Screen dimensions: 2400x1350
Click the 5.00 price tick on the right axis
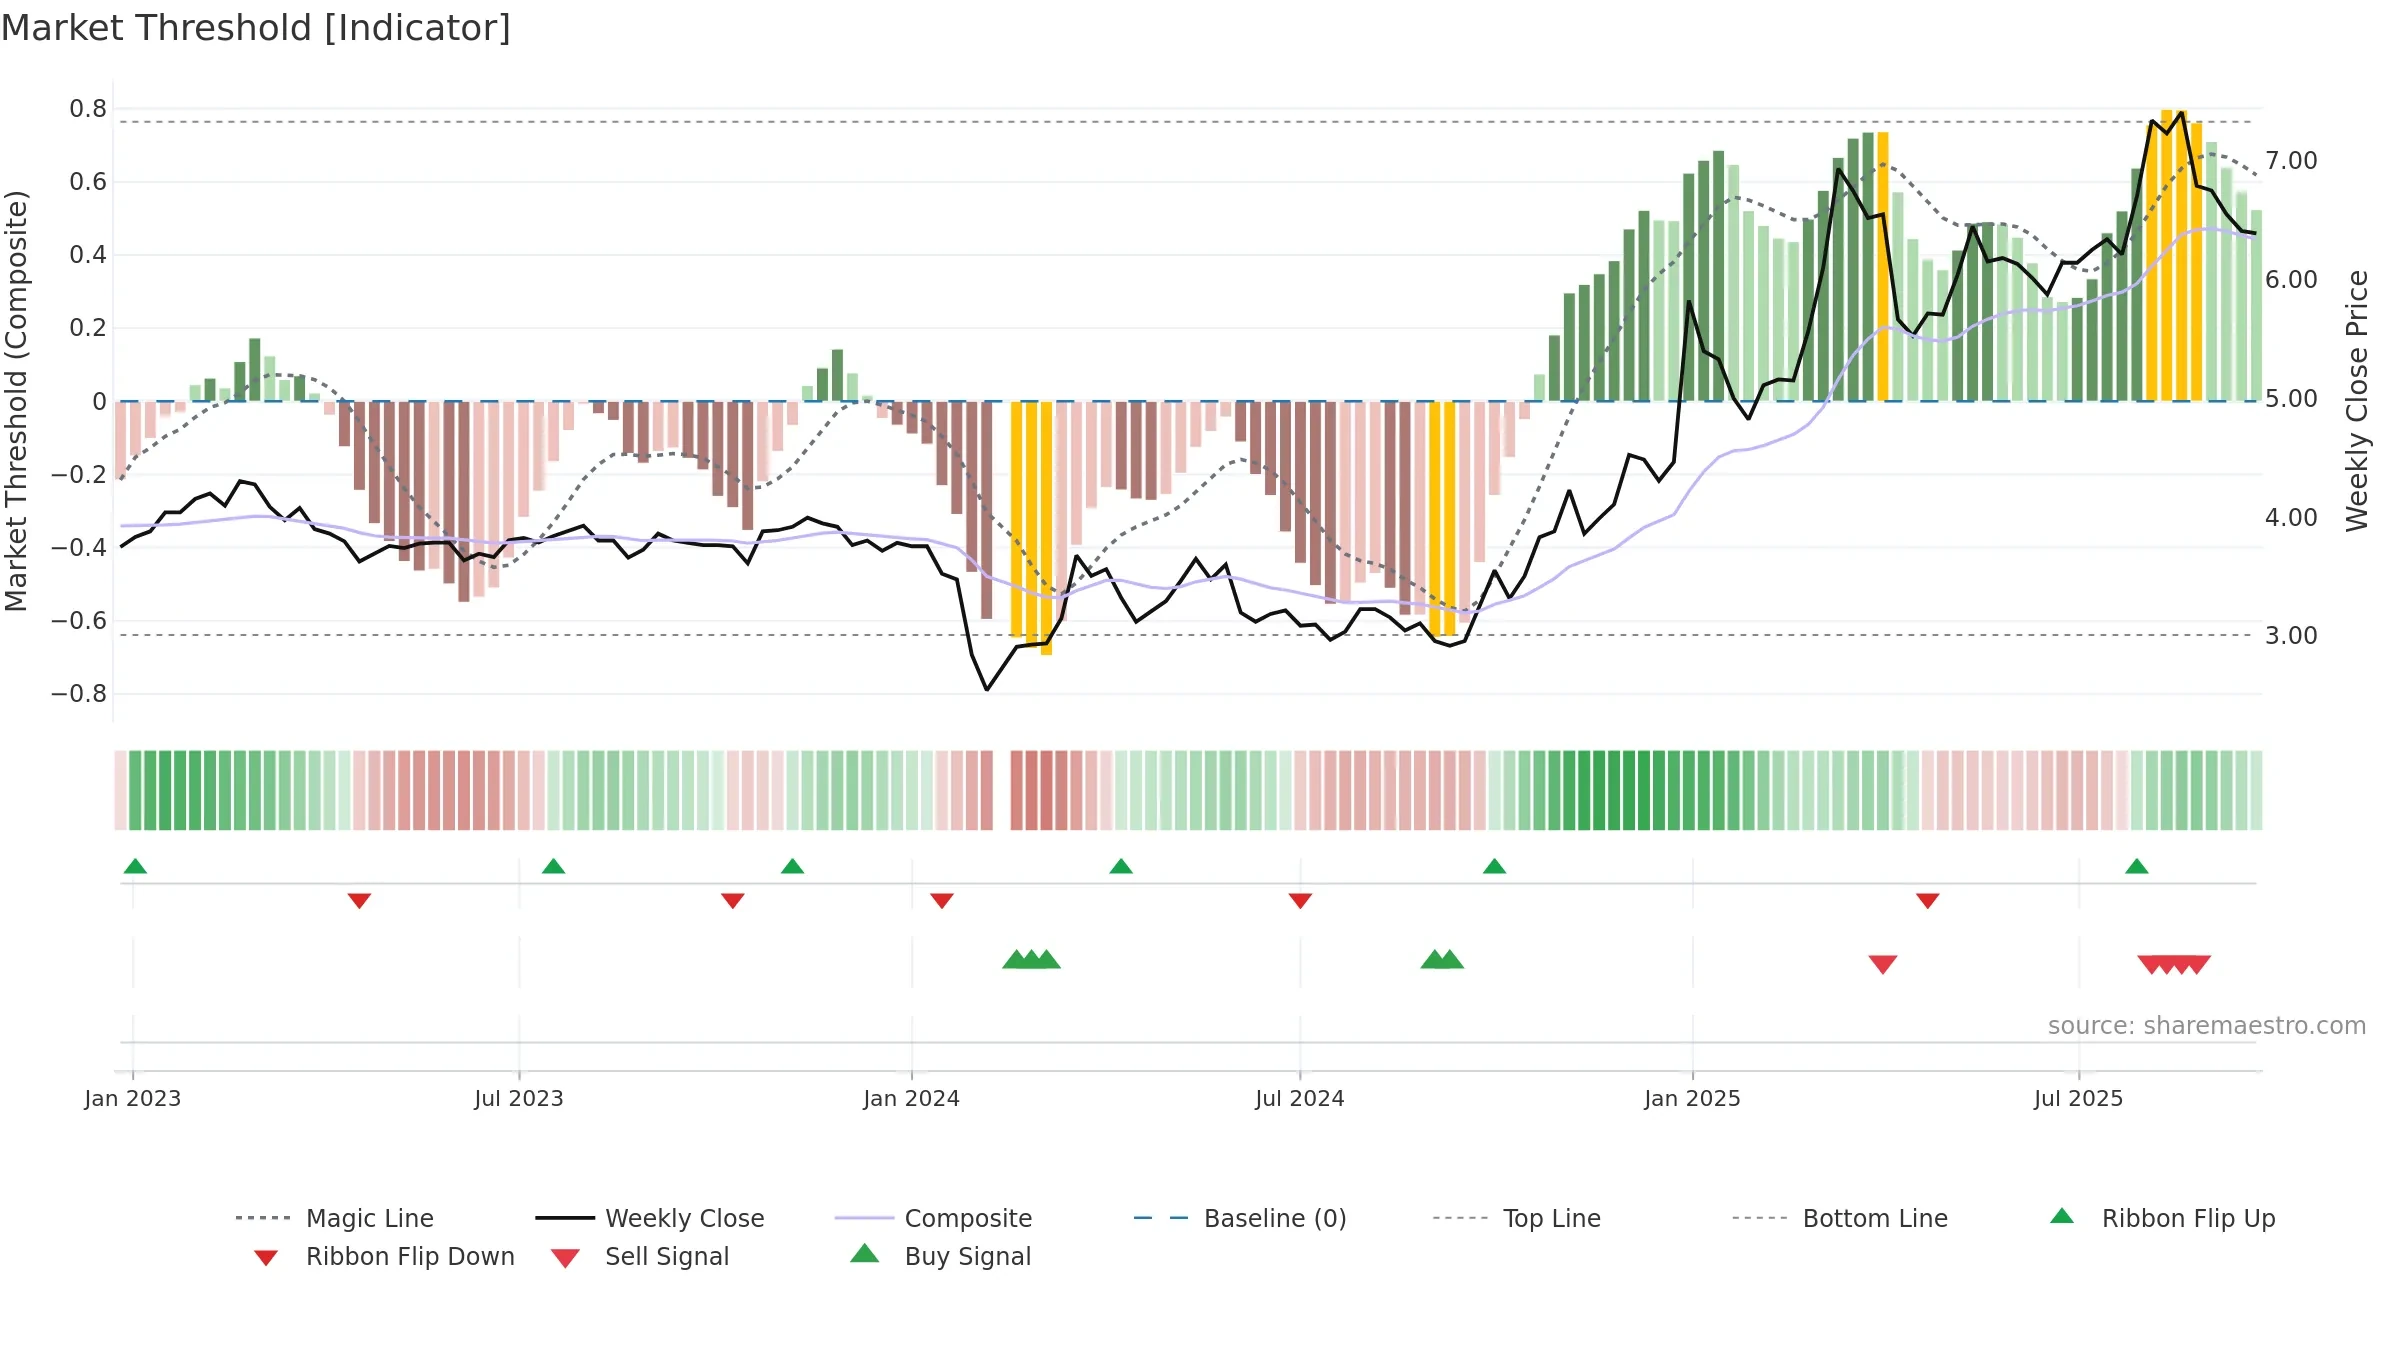[2291, 398]
